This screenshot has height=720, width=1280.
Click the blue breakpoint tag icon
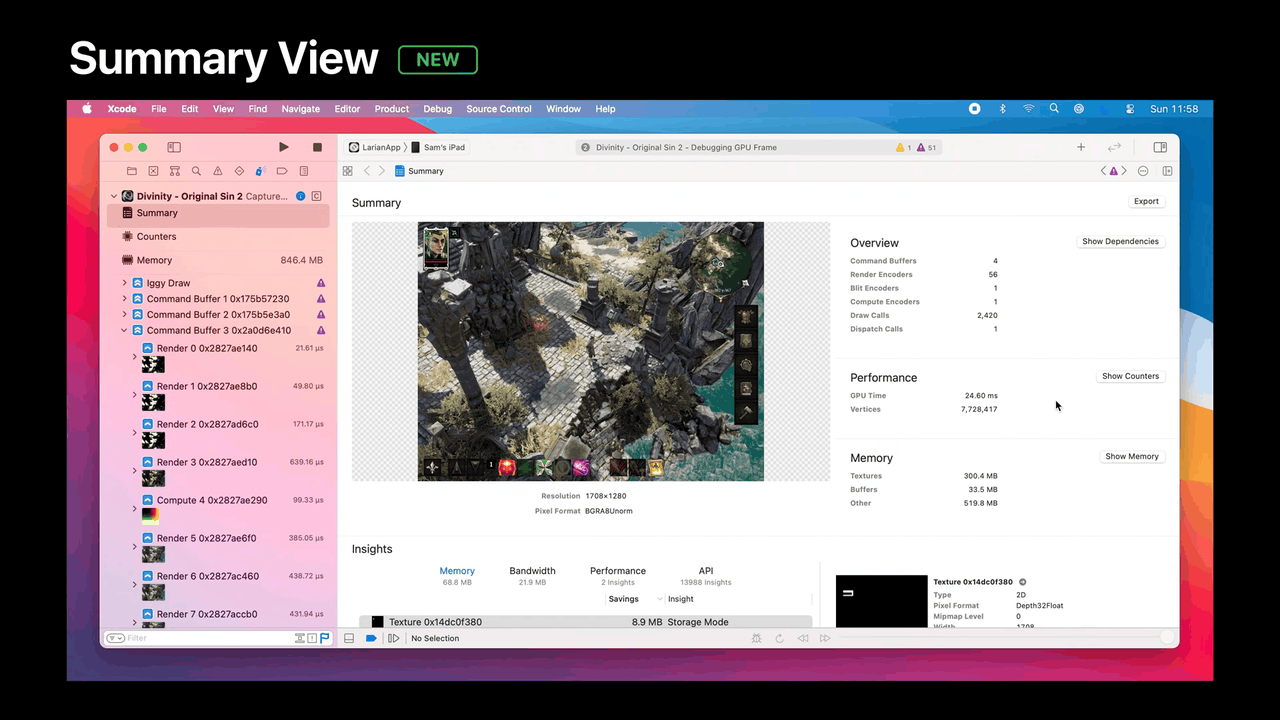pyautogui.click(x=371, y=638)
